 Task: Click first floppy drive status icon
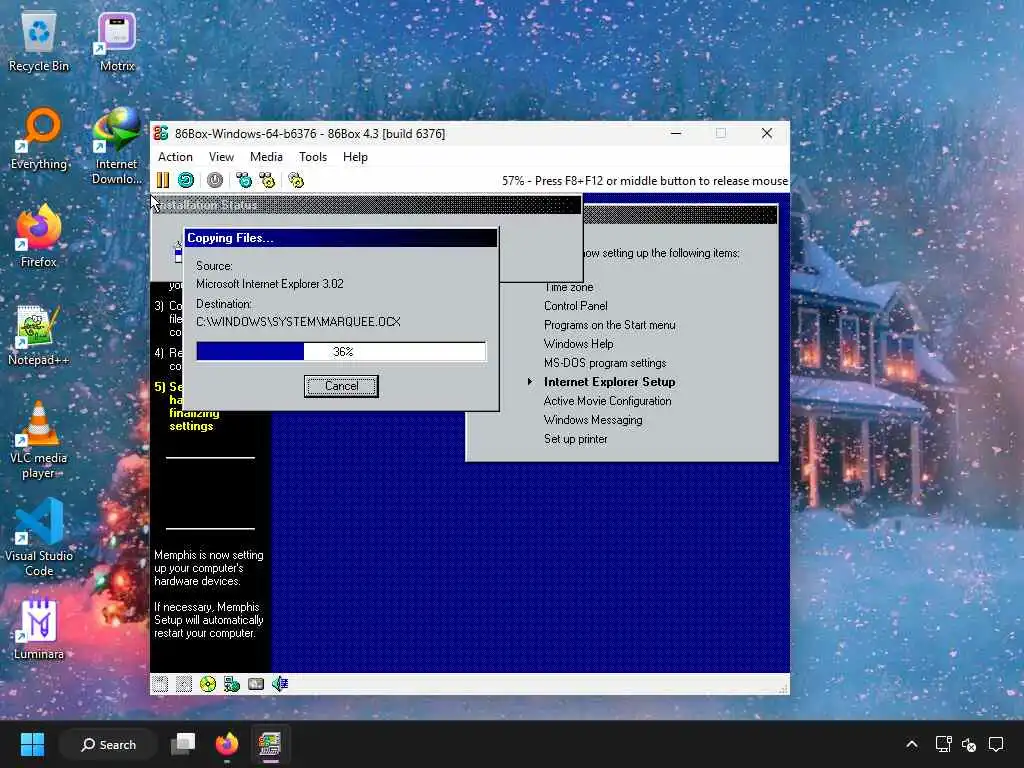coord(160,684)
